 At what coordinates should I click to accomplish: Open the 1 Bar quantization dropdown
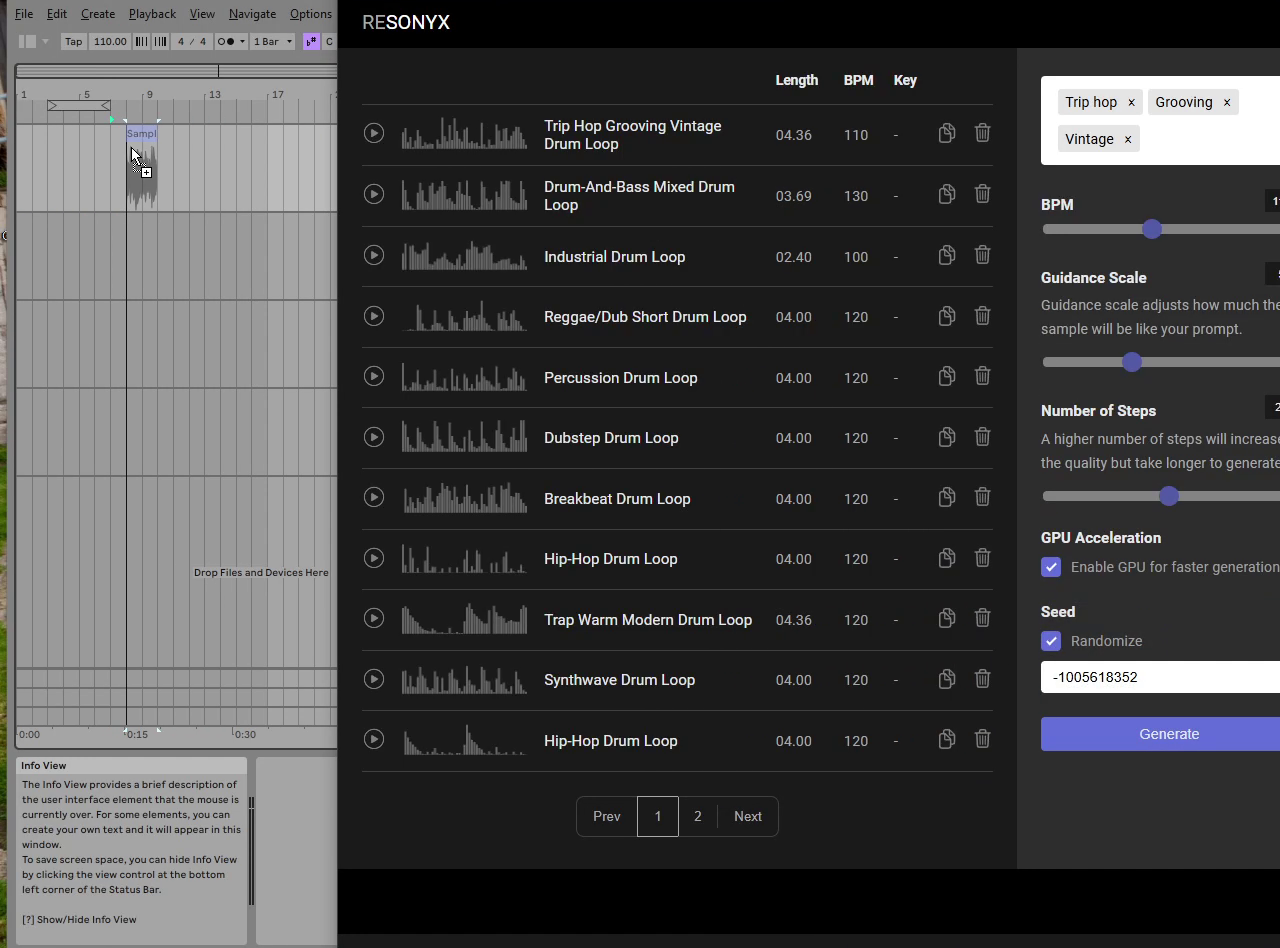click(x=272, y=41)
